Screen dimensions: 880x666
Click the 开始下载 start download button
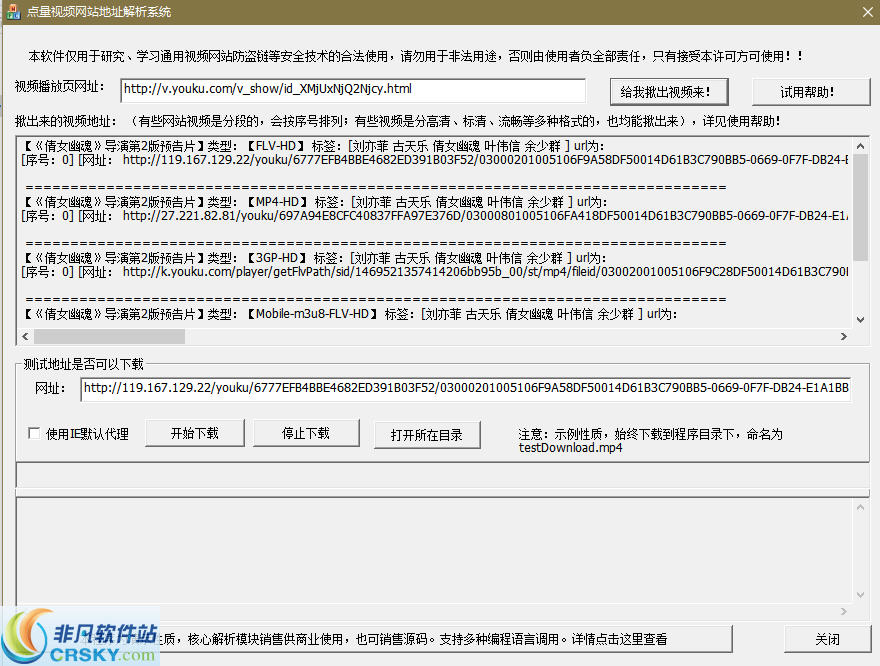[195, 433]
